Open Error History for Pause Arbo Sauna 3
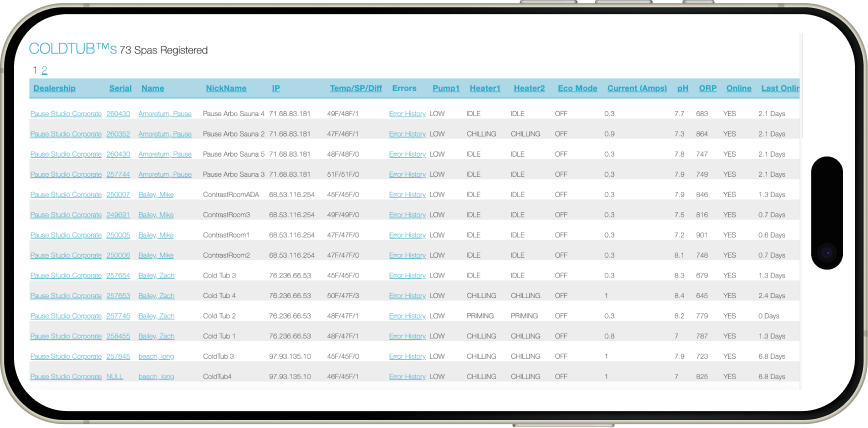This screenshot has height=428, width=868. [407, 174]
